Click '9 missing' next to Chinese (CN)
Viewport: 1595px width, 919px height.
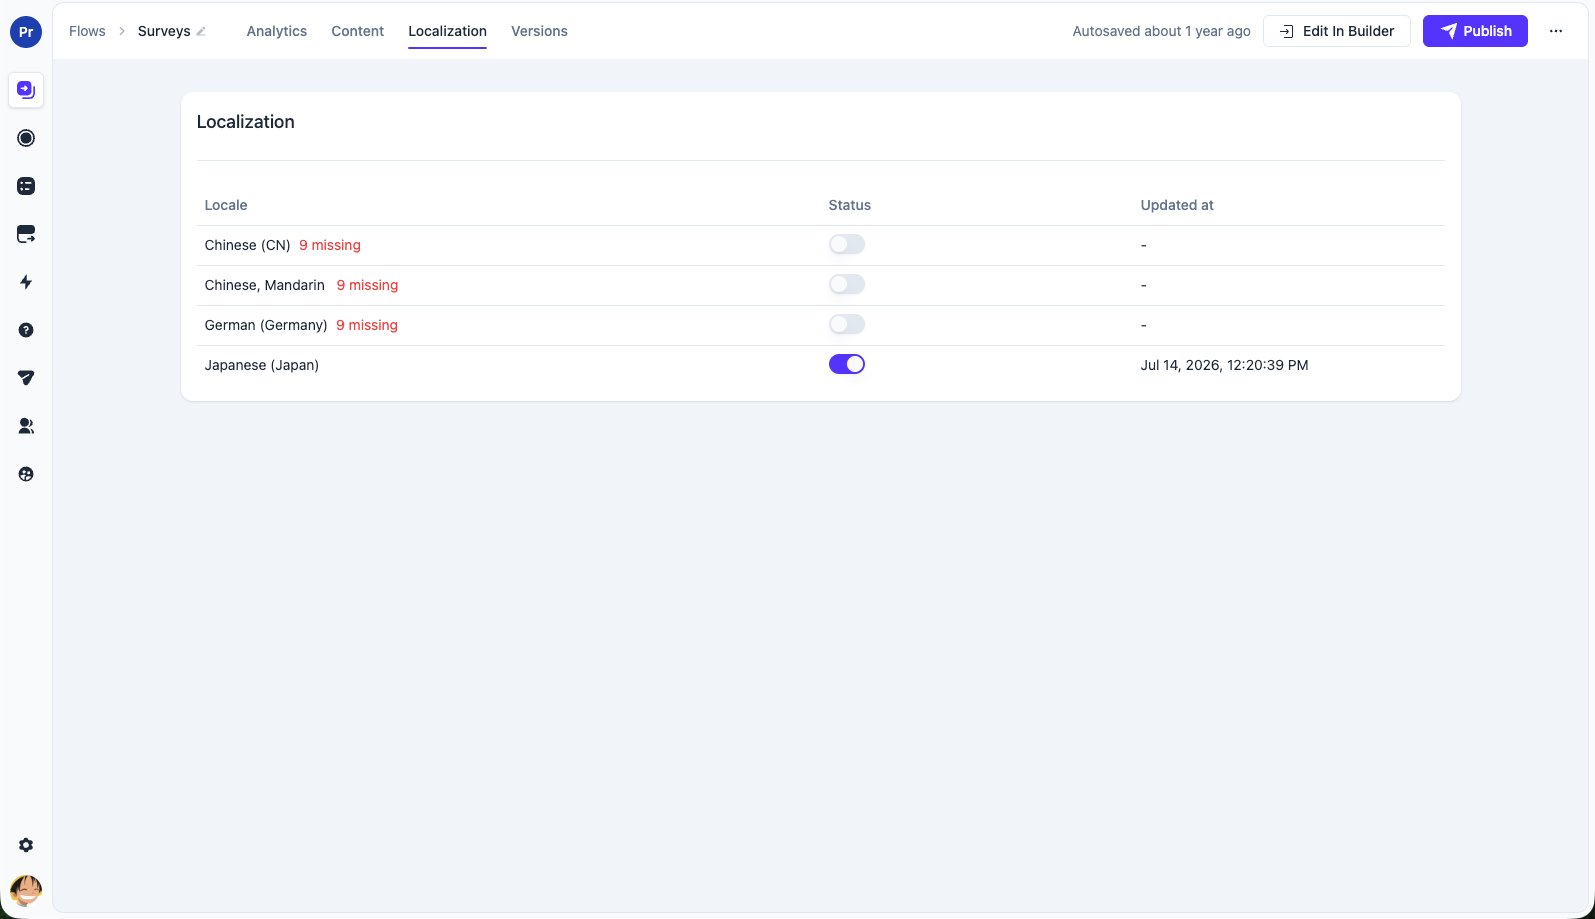click(x=330, y=245)
